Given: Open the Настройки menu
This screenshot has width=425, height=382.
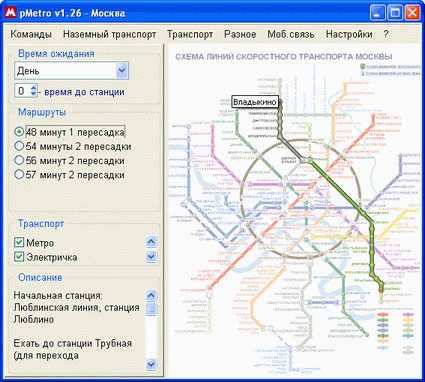Looking at the screenshot, I should point(349,34).
